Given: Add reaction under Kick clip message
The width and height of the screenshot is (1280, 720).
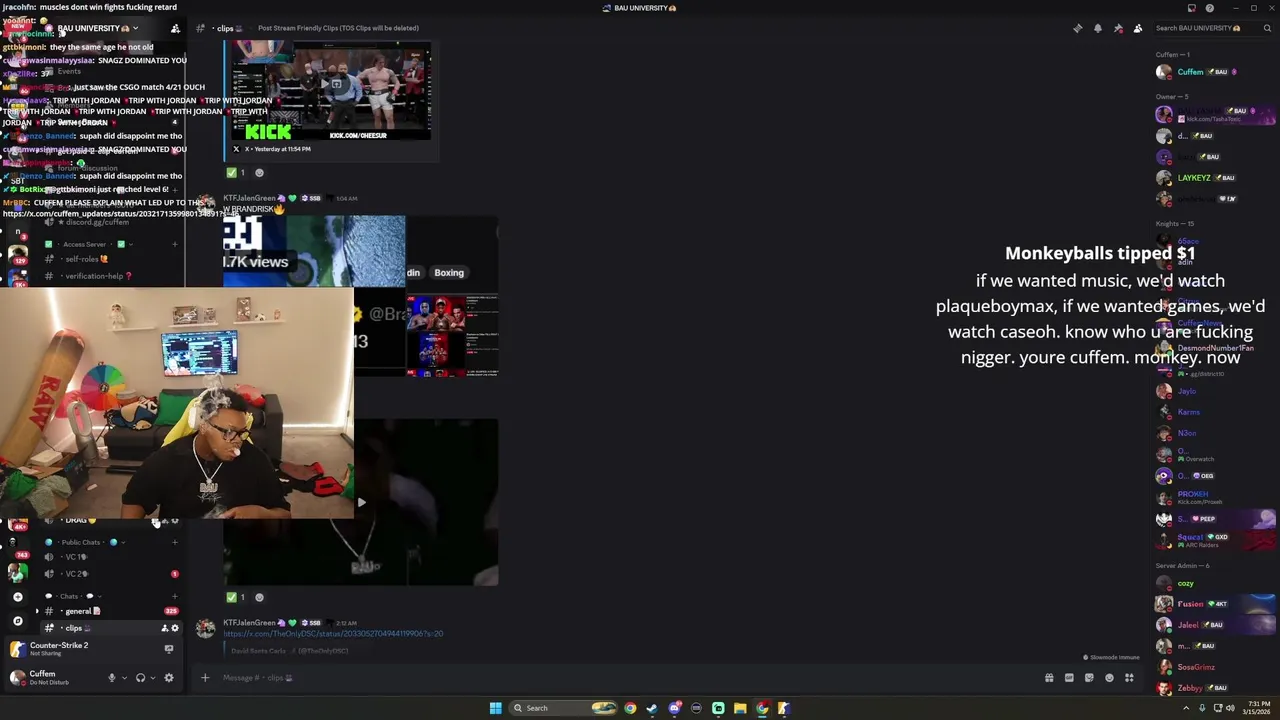Looking at the screenshot, I should [259, 173].
